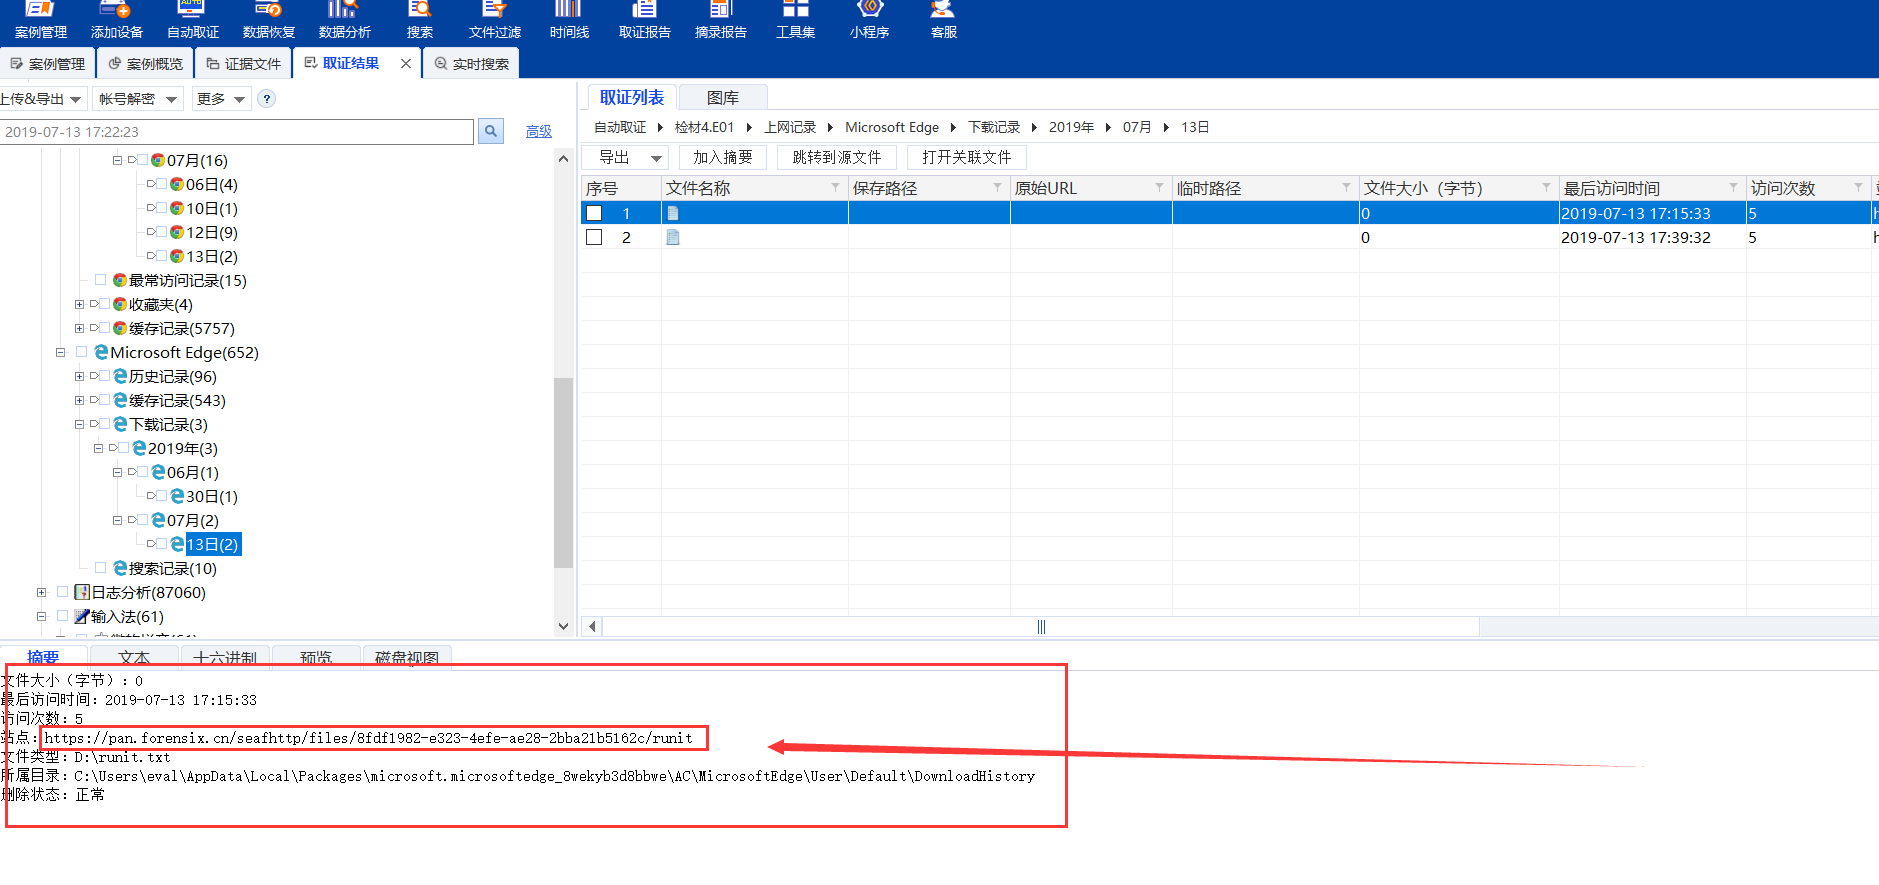Click the 文件大小 column filter icon
The width and height of the screenshot is (1879, 885).
pos(1546,187)
